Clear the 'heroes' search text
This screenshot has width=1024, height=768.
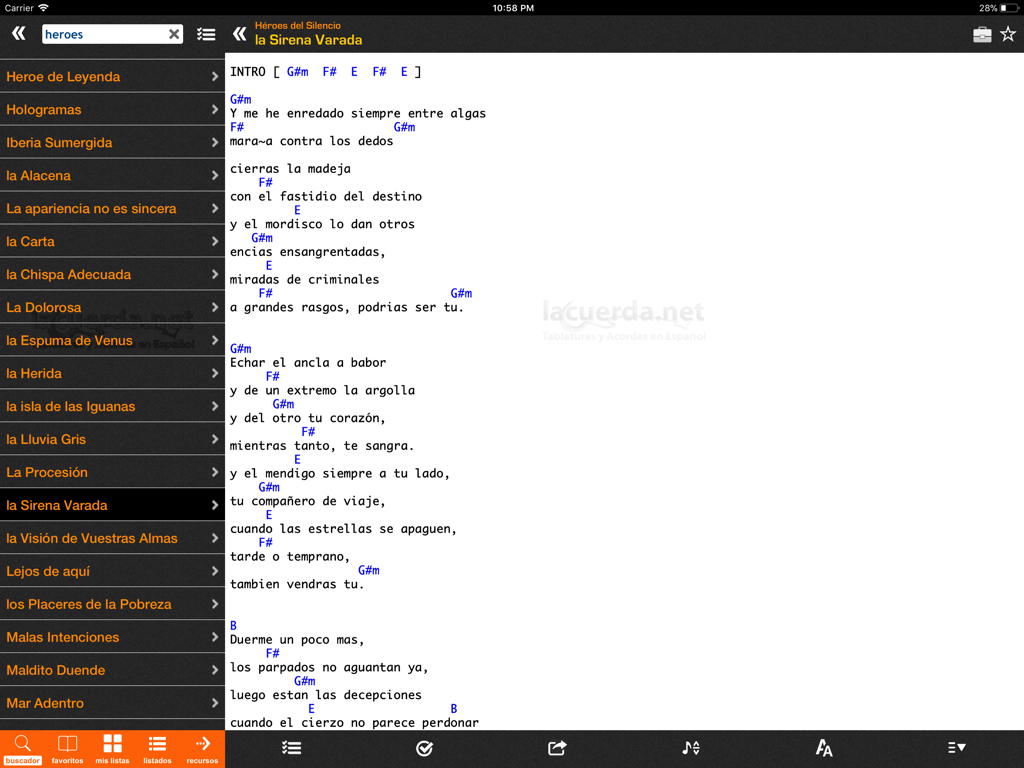(174, 34)
